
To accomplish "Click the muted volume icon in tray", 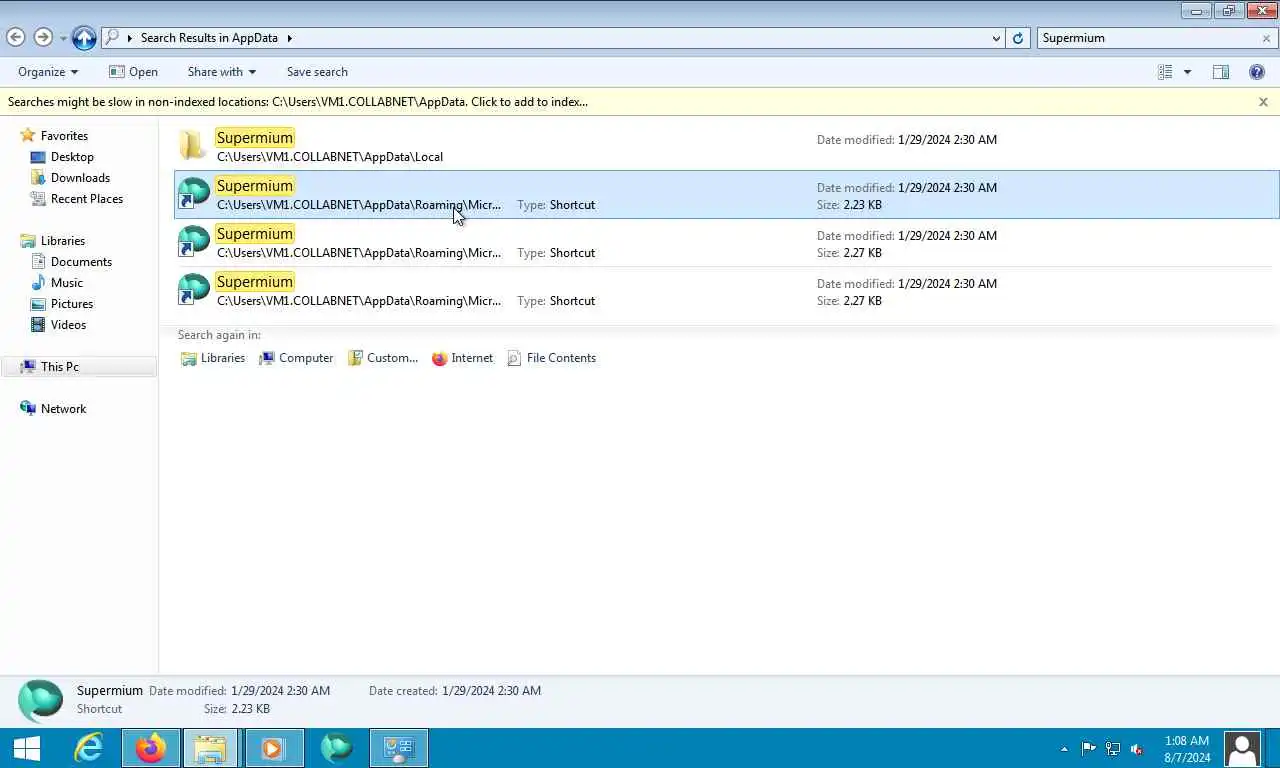I will [1137, 749].
